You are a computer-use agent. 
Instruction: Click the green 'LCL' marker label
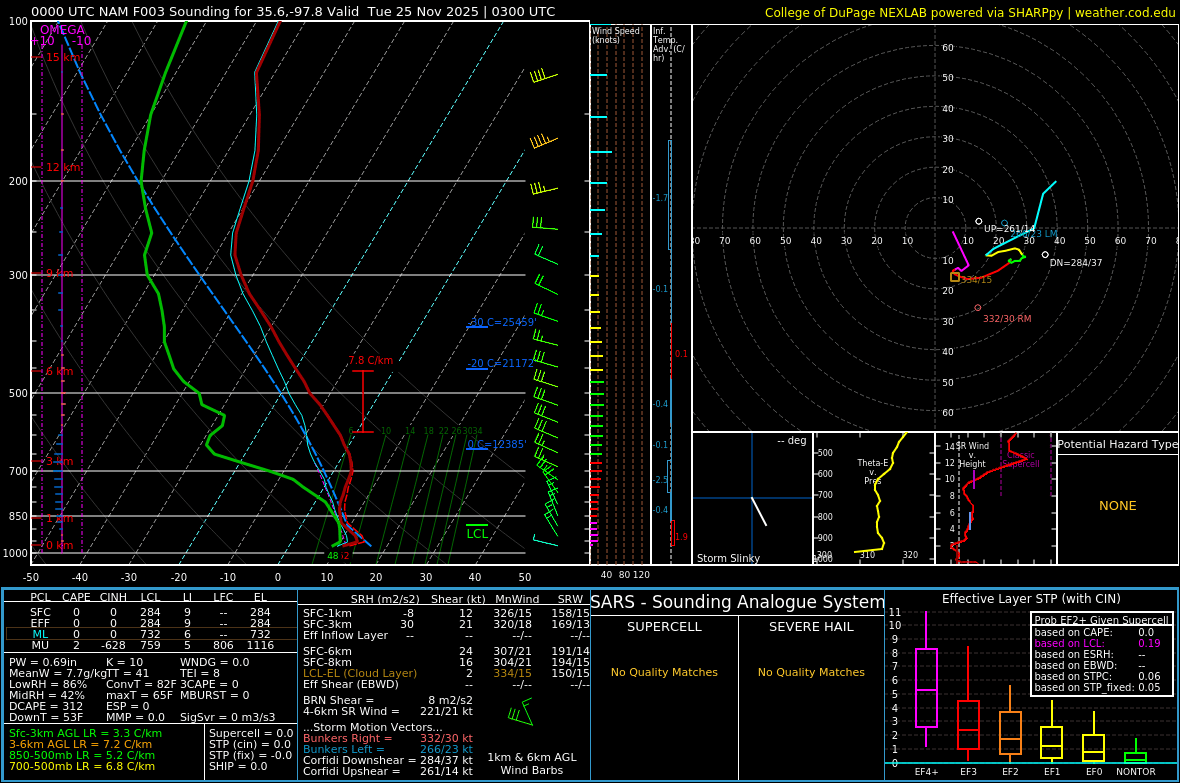(x=477, y=534)
